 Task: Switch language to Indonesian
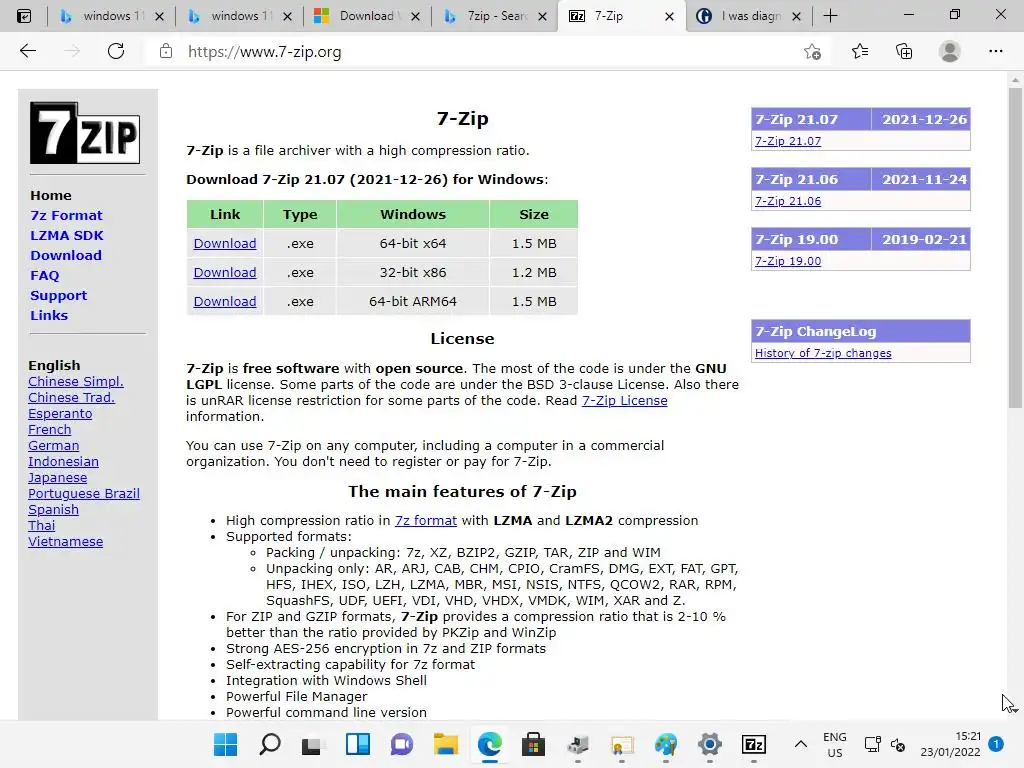coord(63,461)
